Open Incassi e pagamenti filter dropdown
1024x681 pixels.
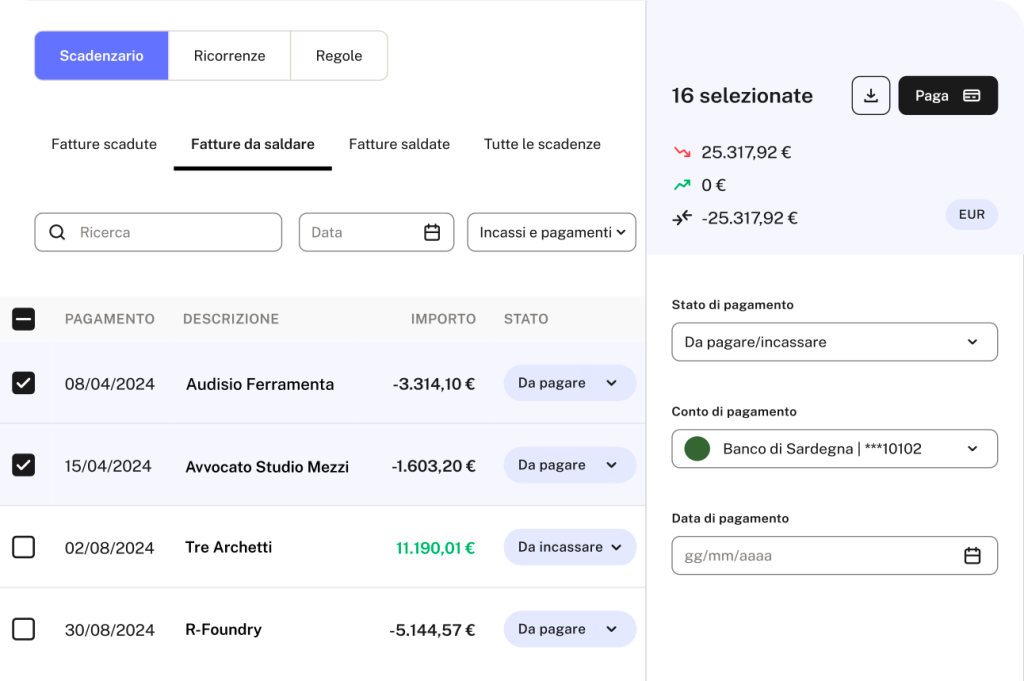click(551, 232)
